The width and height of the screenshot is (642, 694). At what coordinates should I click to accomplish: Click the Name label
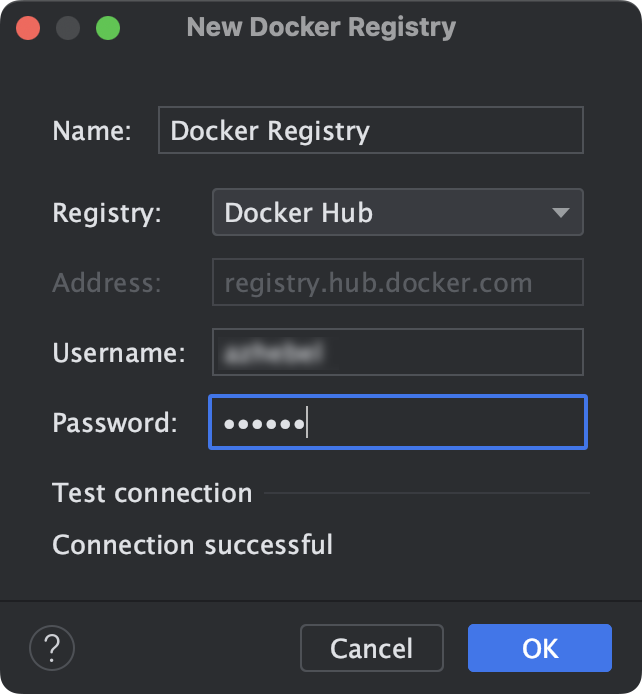92,131
